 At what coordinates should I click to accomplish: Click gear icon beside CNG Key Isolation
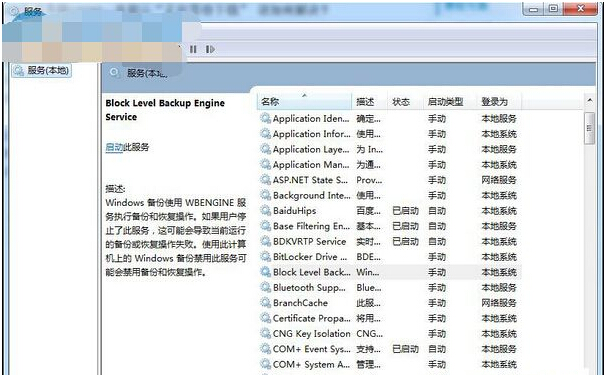[x=266, y=333]
